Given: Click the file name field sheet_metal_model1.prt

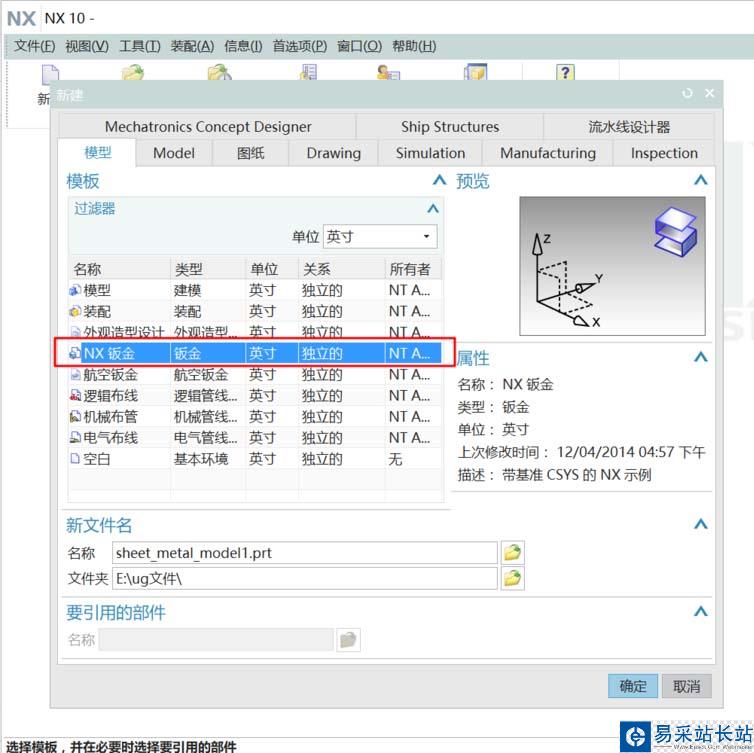Looking at the screenshot, I should [304, 553].
